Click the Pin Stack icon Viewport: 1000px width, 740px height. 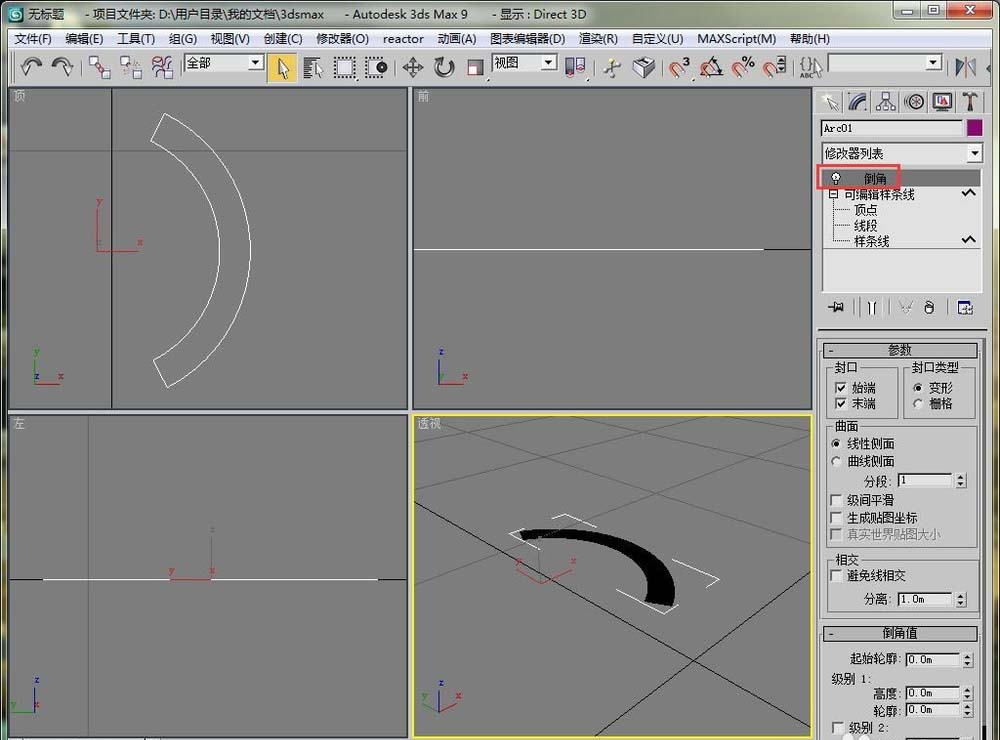[835, 308]
